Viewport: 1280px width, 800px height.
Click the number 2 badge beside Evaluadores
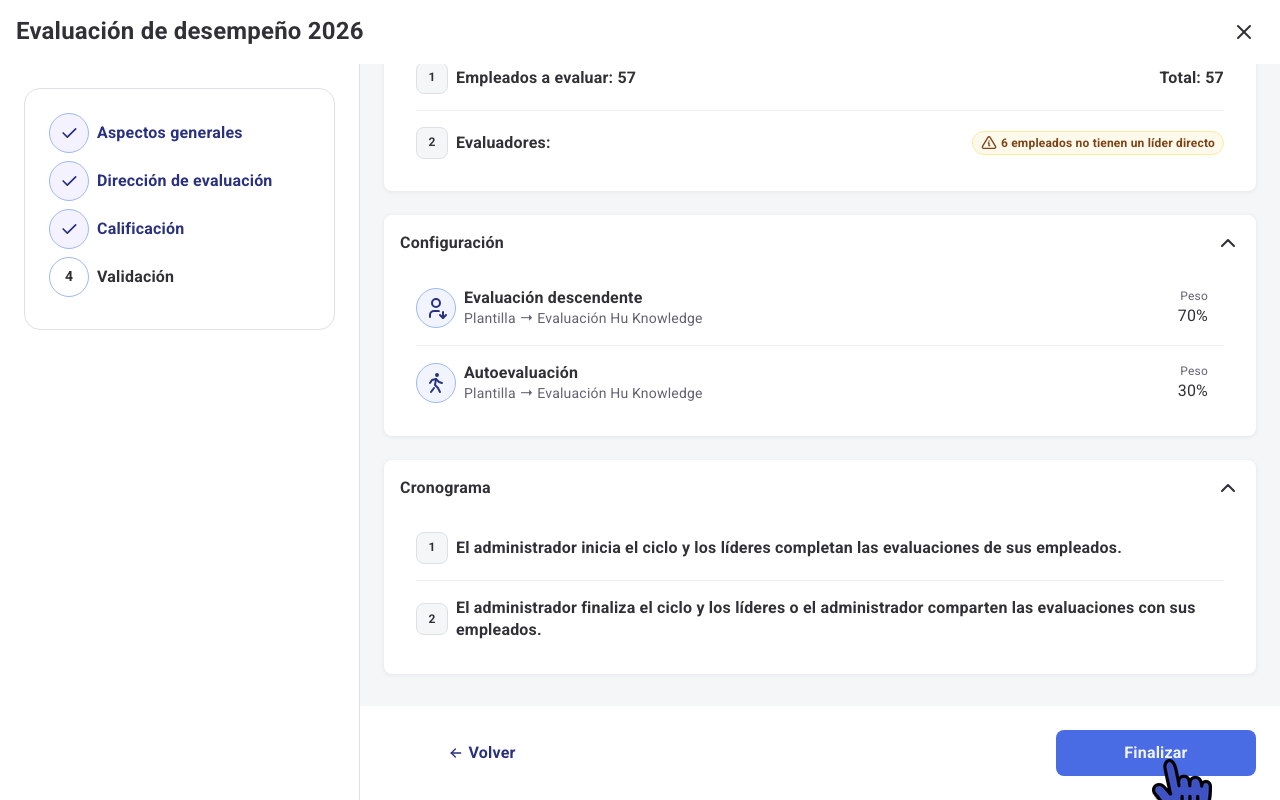click(432, 143)
